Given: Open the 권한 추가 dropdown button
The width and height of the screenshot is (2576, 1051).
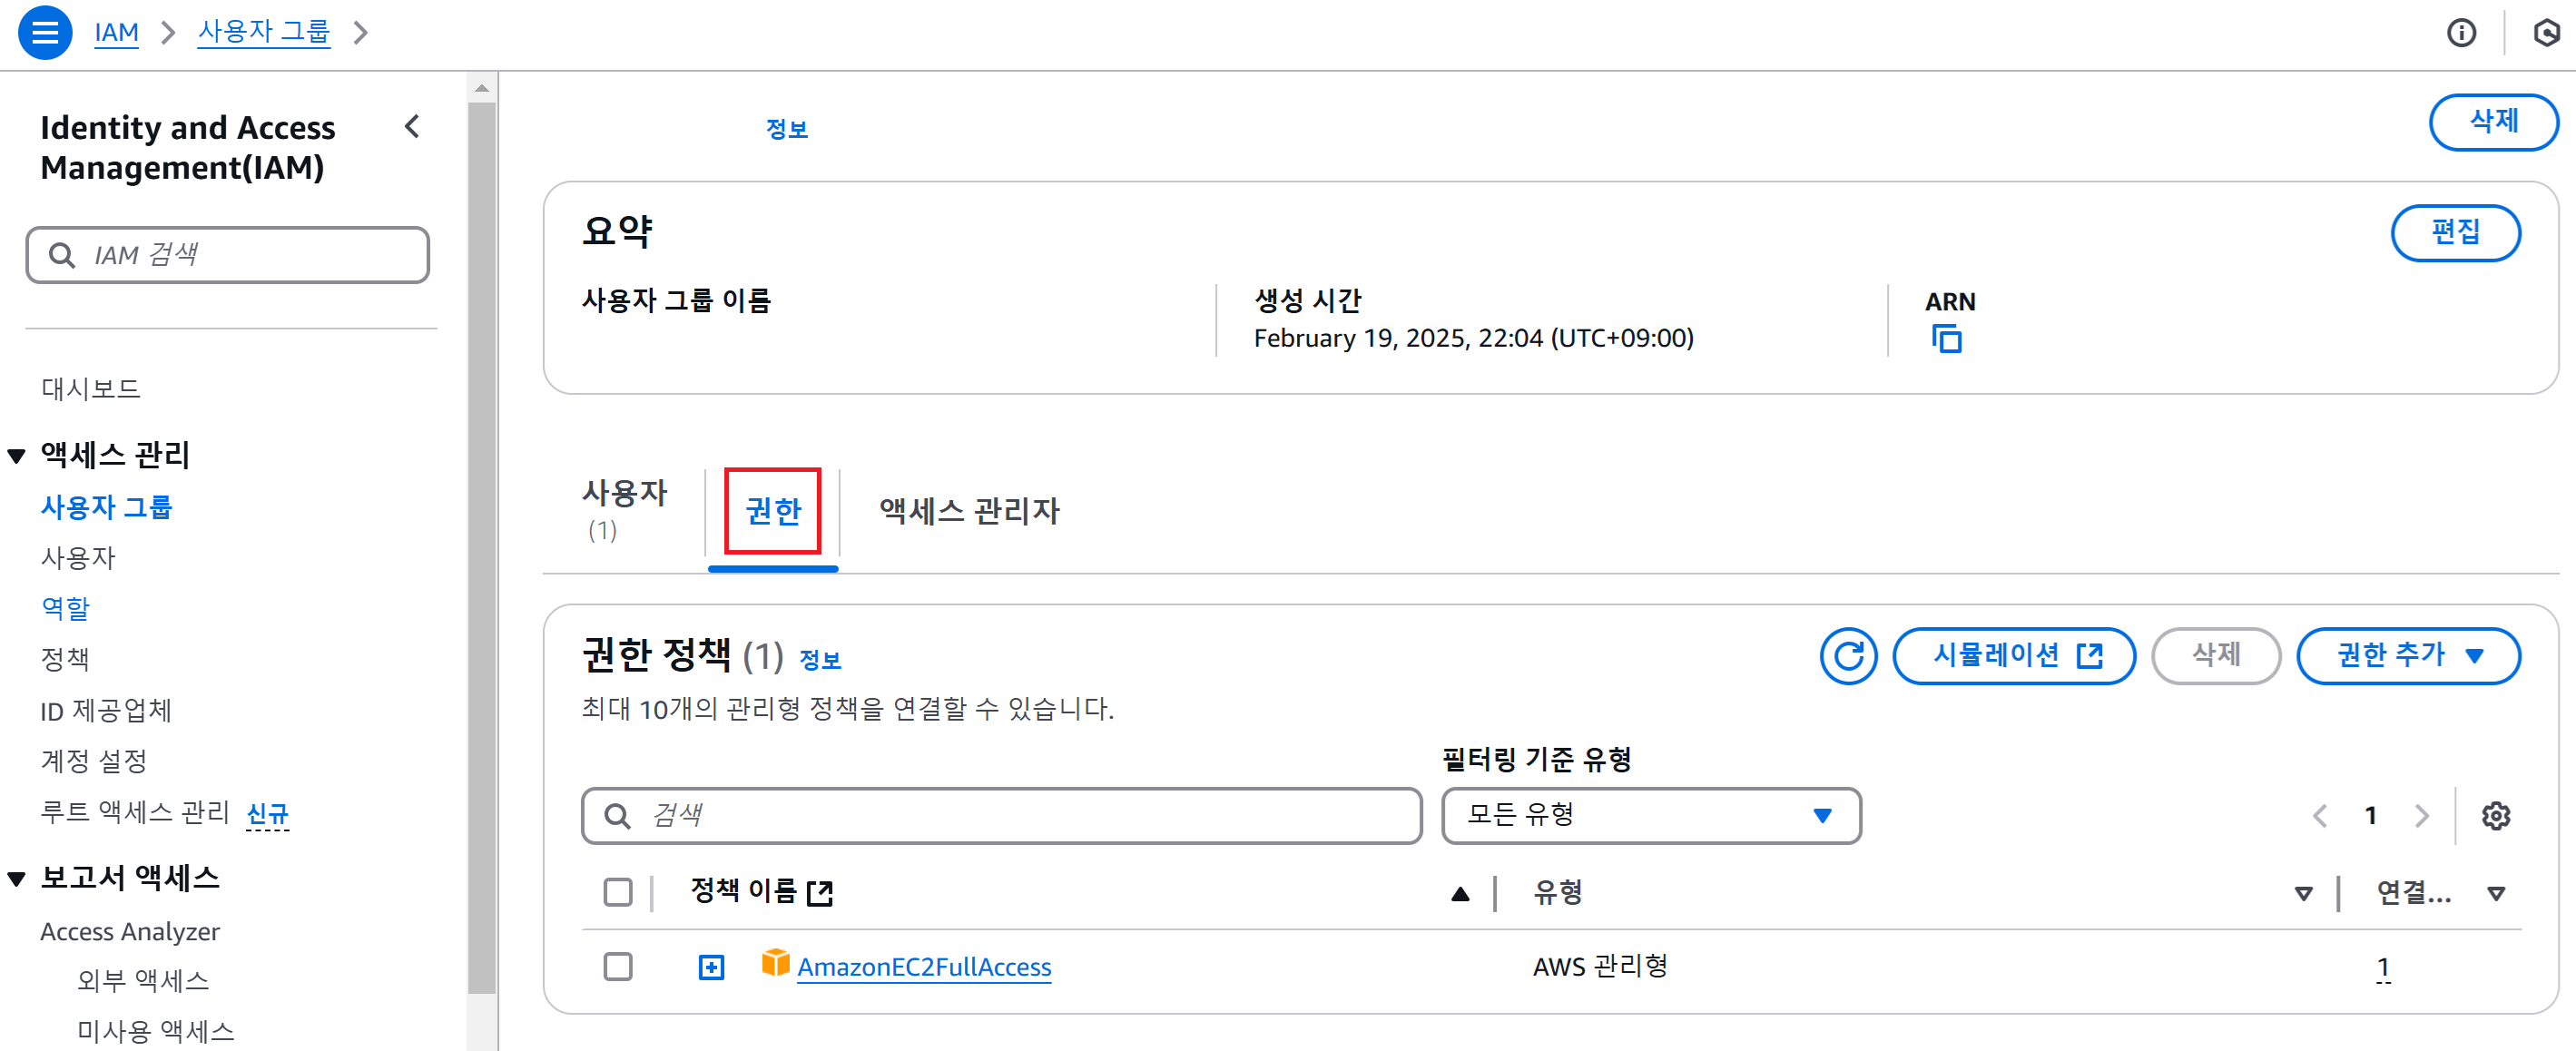Looking at the screenshot, I should tap(2408, 656).
